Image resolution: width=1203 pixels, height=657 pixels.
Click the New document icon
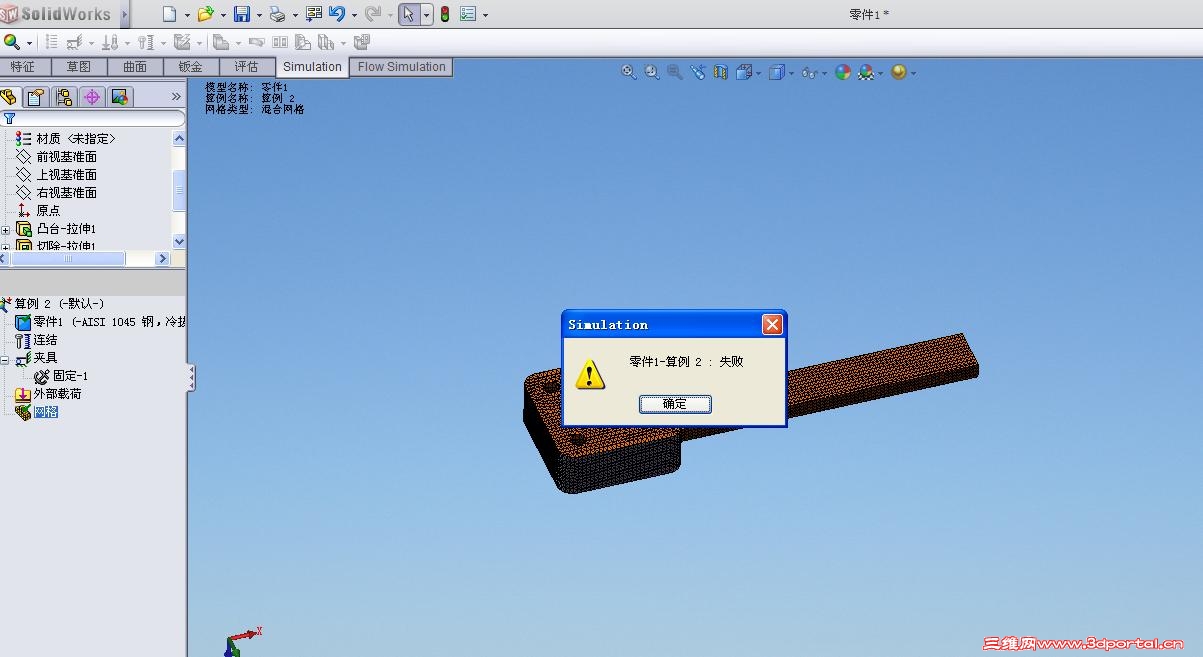tap(170, 14)
